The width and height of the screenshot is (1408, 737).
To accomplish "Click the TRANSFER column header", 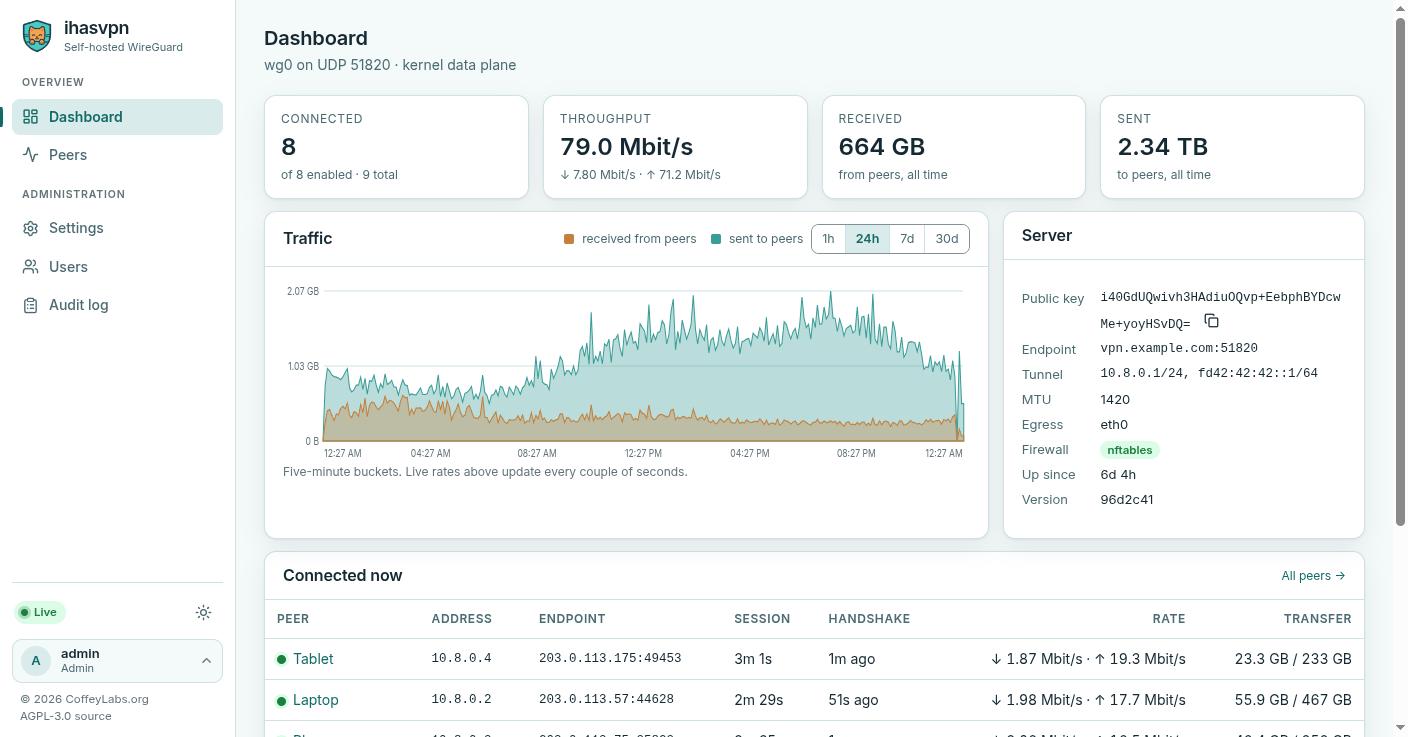I will coord(1318,619).
